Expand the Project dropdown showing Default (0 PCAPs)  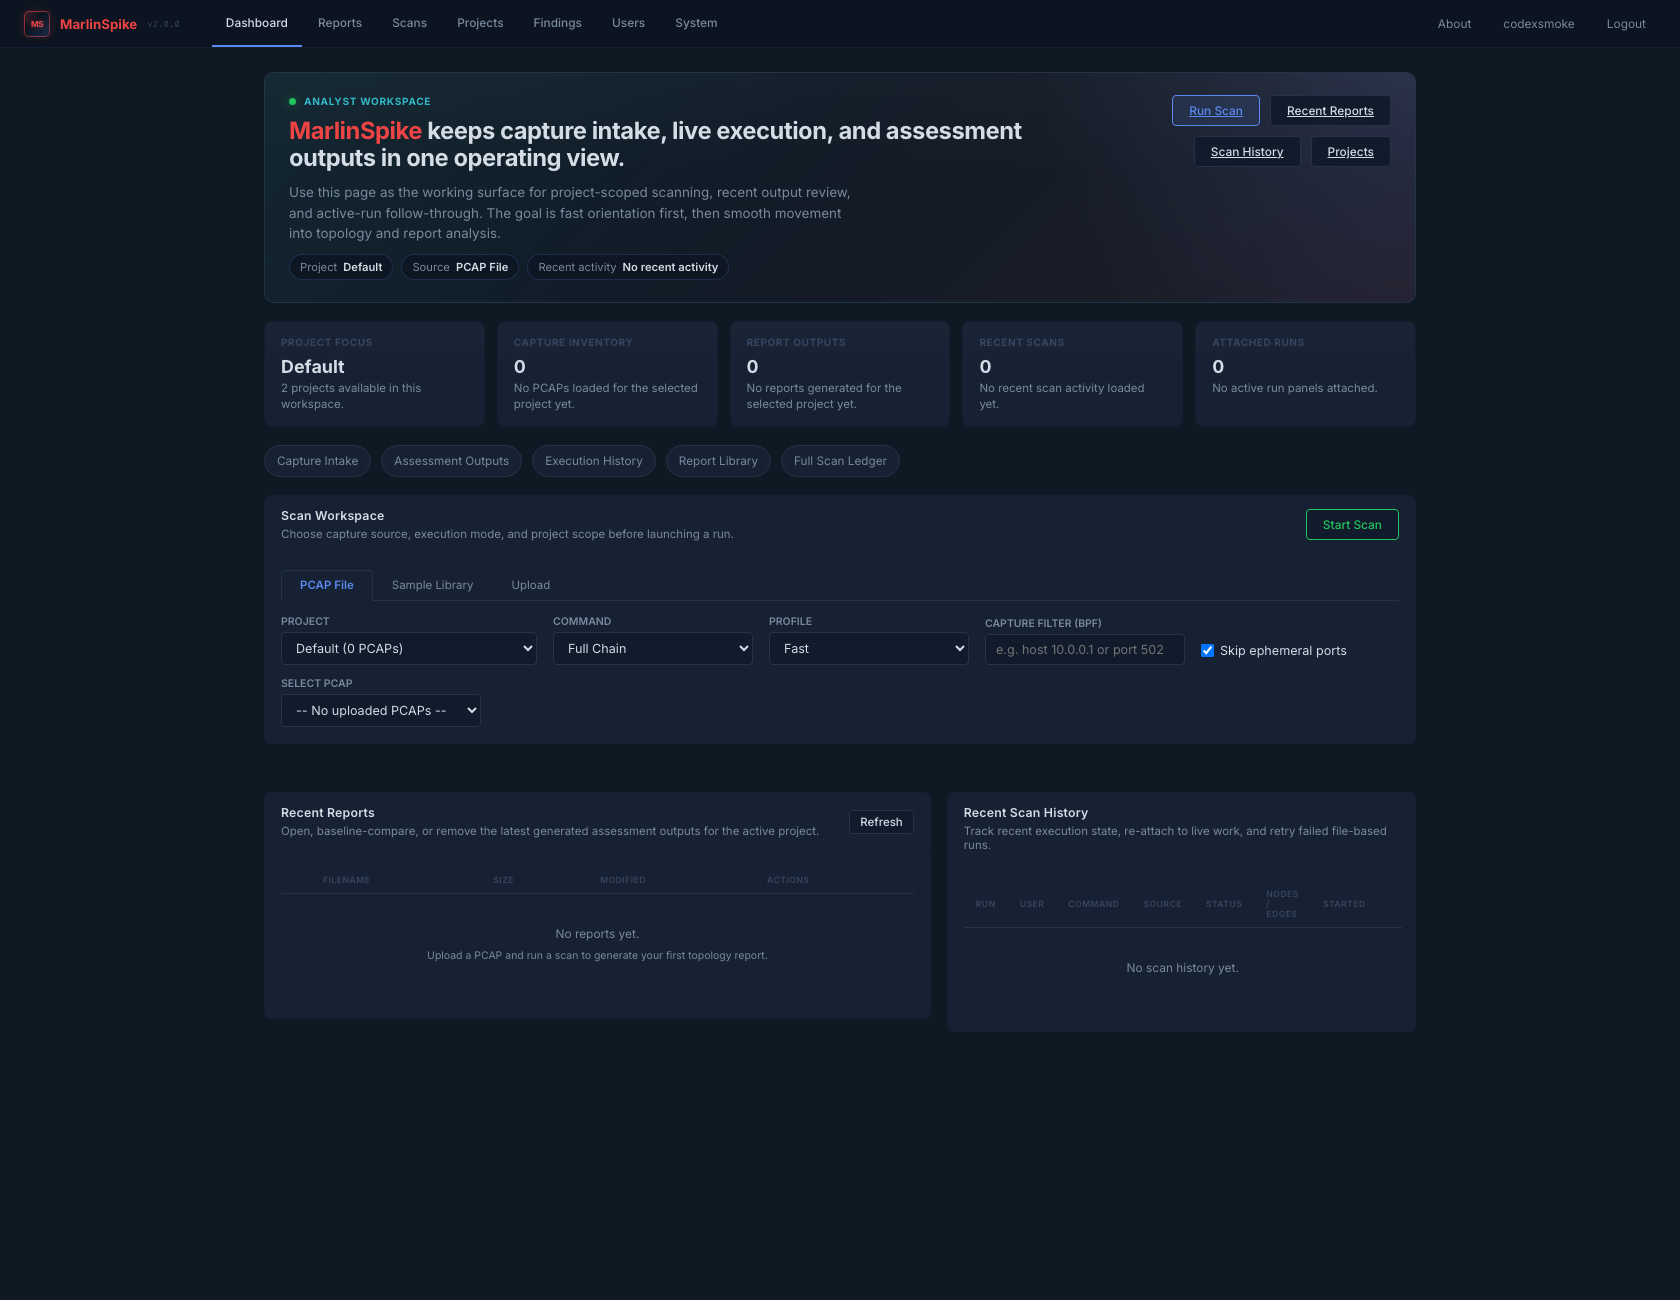coord(408,648)
